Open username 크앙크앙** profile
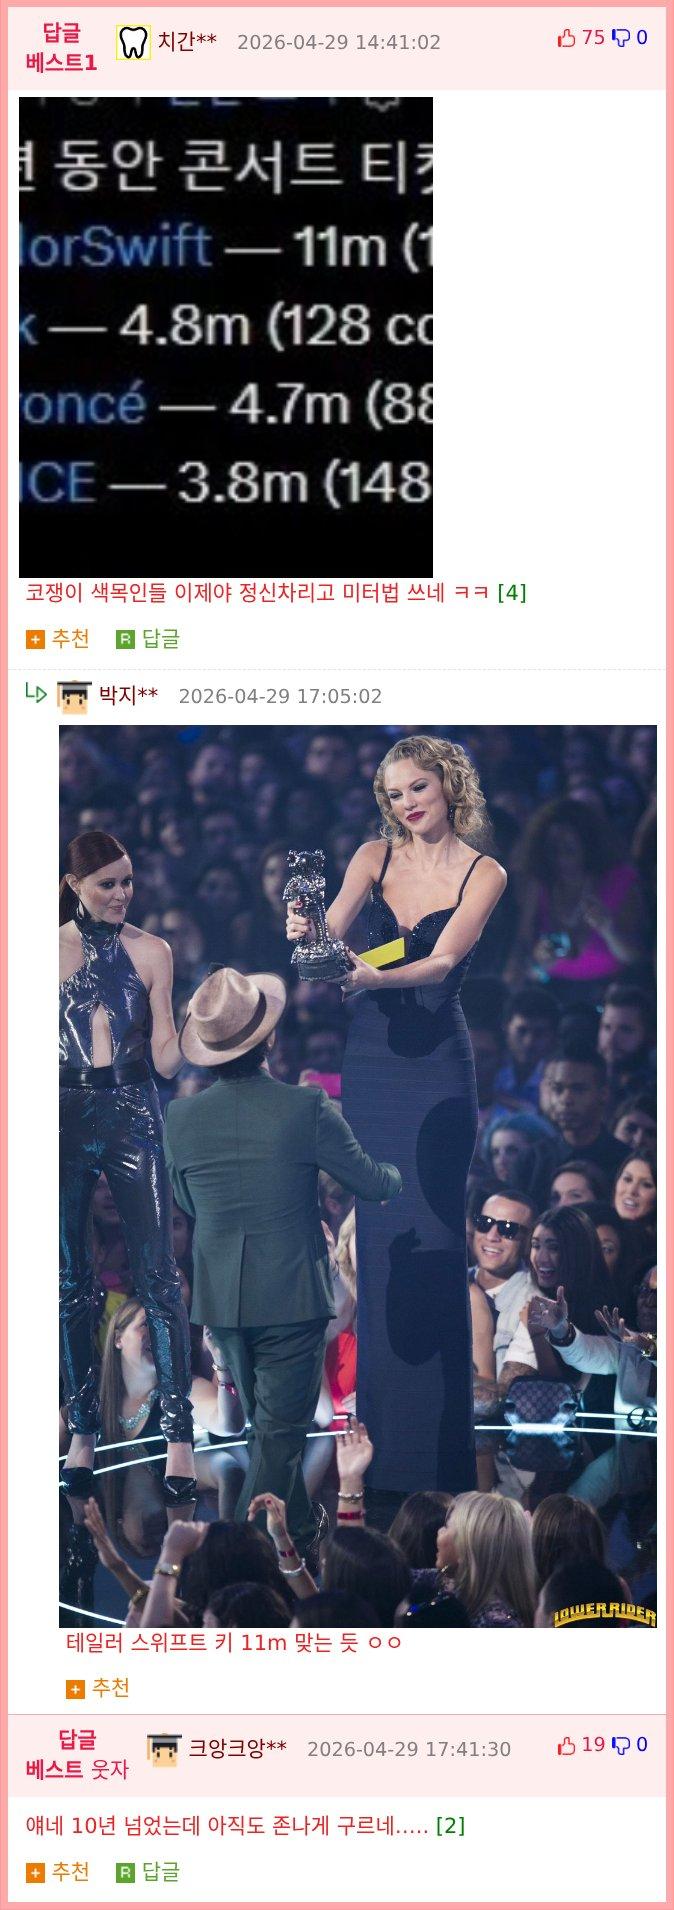The height and width of the screenshot is (1910, 674). click(x=238, y=1748)
